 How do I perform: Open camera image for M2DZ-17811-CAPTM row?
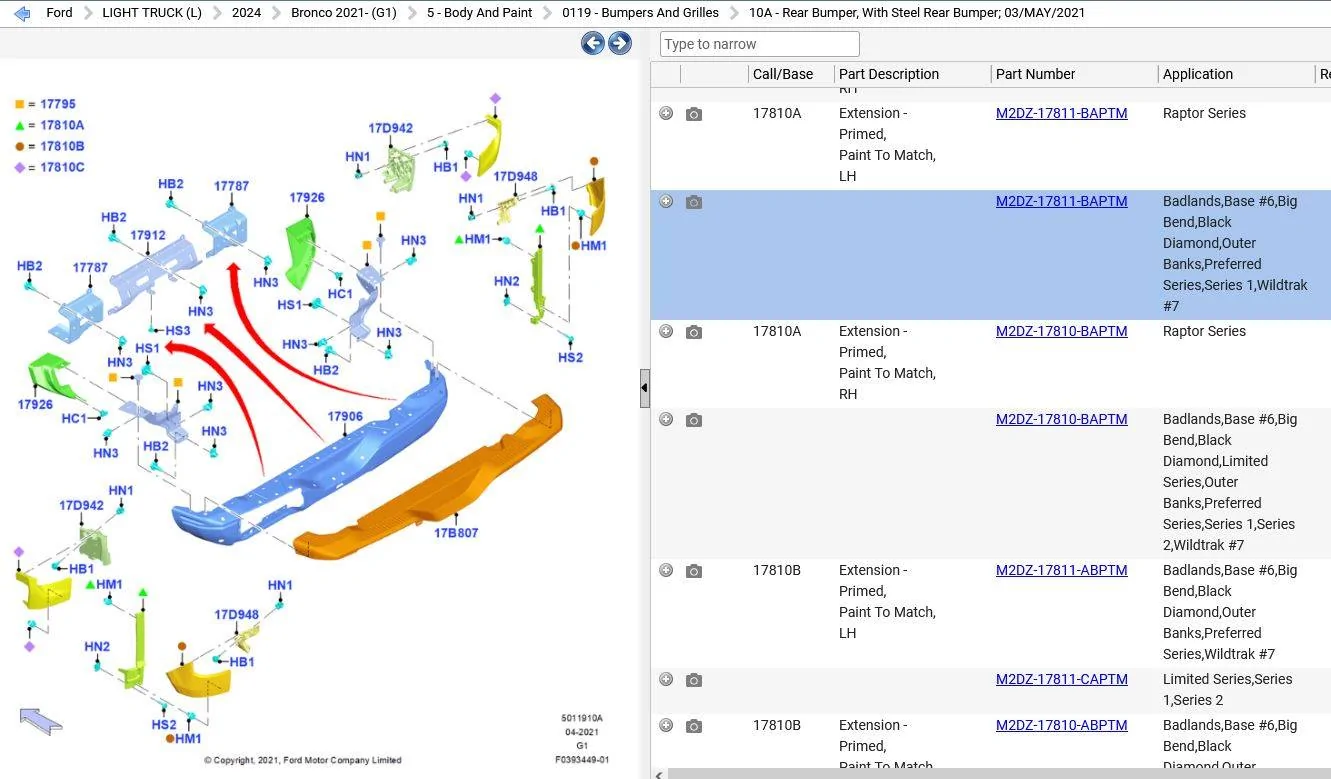pos(694,680)
